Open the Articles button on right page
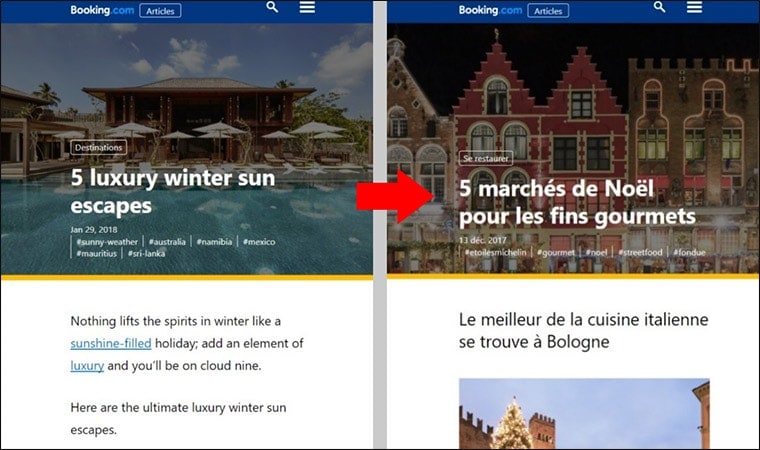Viewport: 760px width, 450px height. pyautogui.click(x=548, y=11)
